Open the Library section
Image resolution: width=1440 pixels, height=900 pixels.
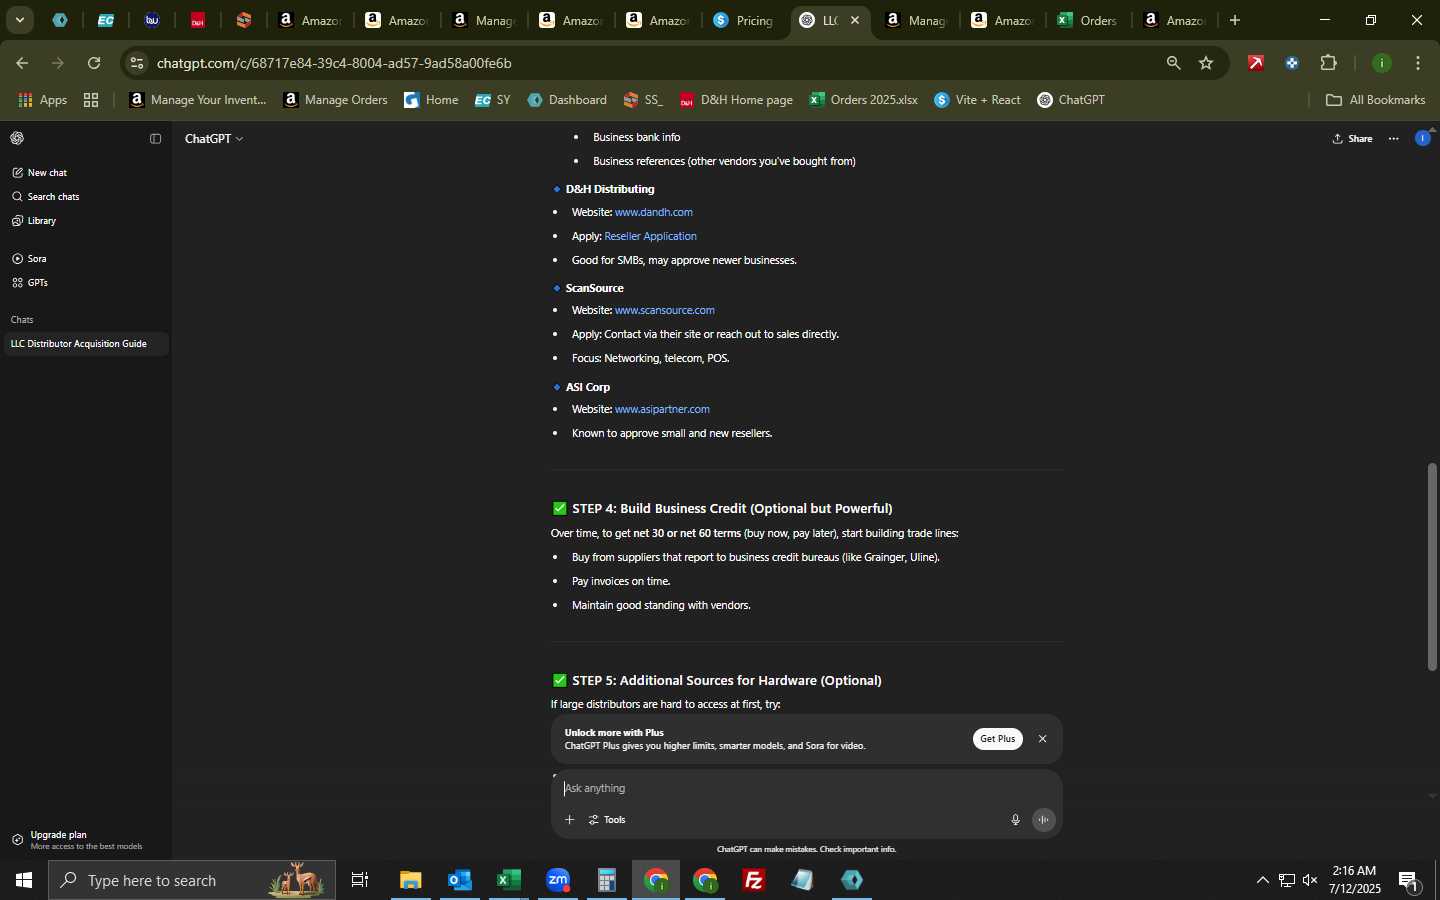click(34, 221)
